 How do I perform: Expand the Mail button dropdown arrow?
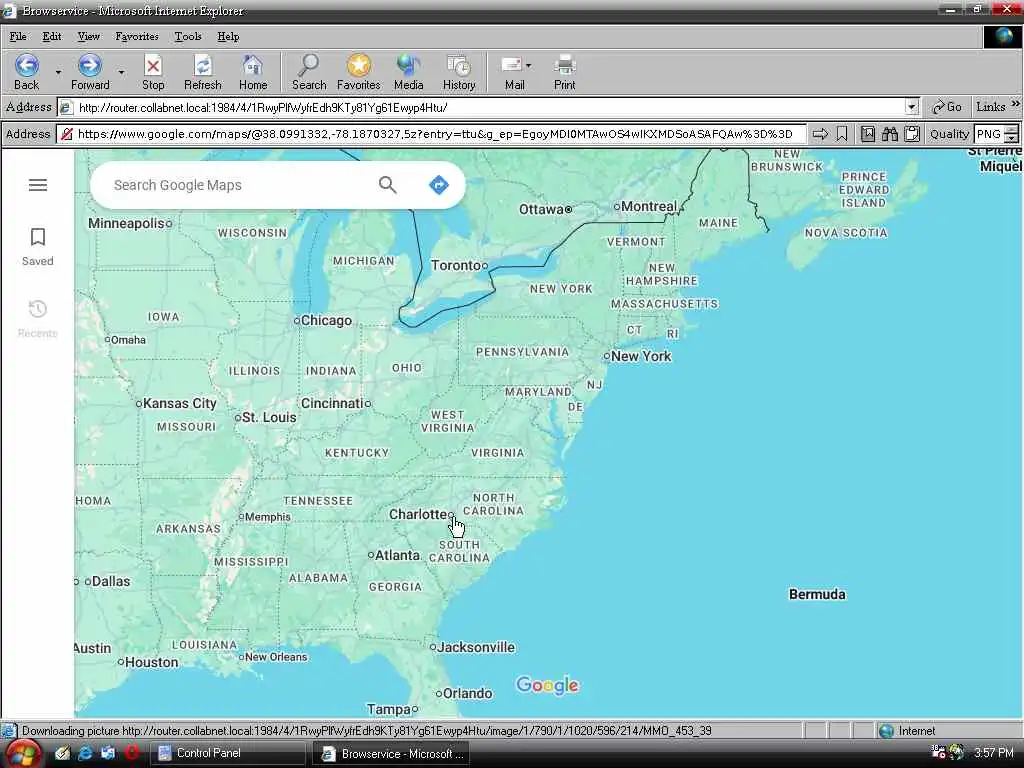pos(528,65)
